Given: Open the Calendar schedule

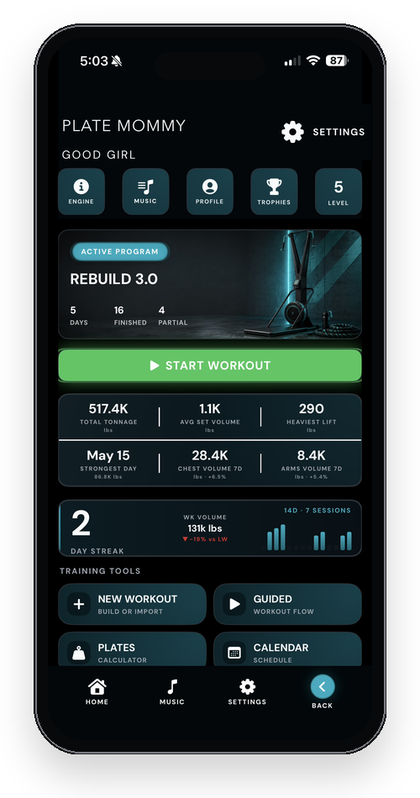Looking at the screenshot, I should [x=288, y=649].
